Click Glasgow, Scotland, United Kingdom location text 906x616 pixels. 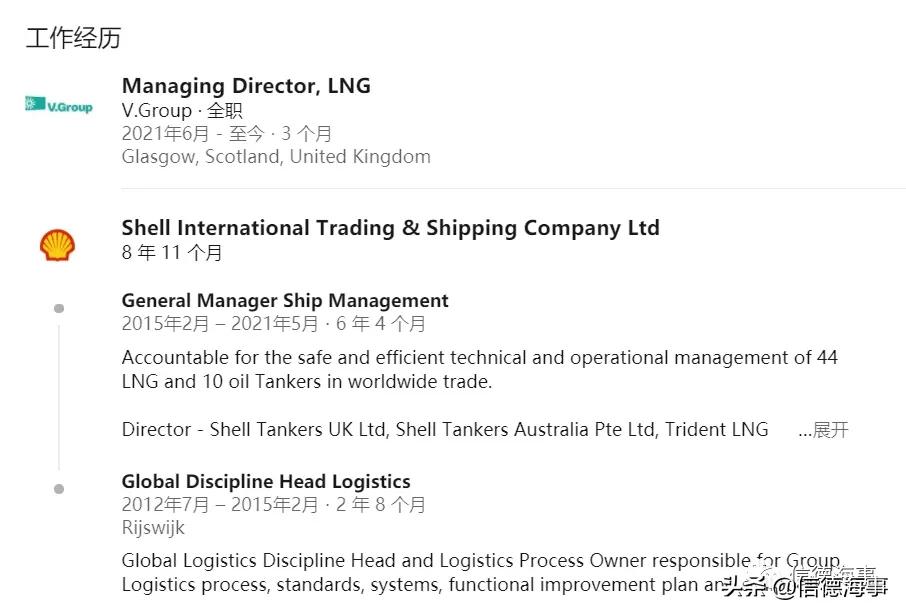276,157
